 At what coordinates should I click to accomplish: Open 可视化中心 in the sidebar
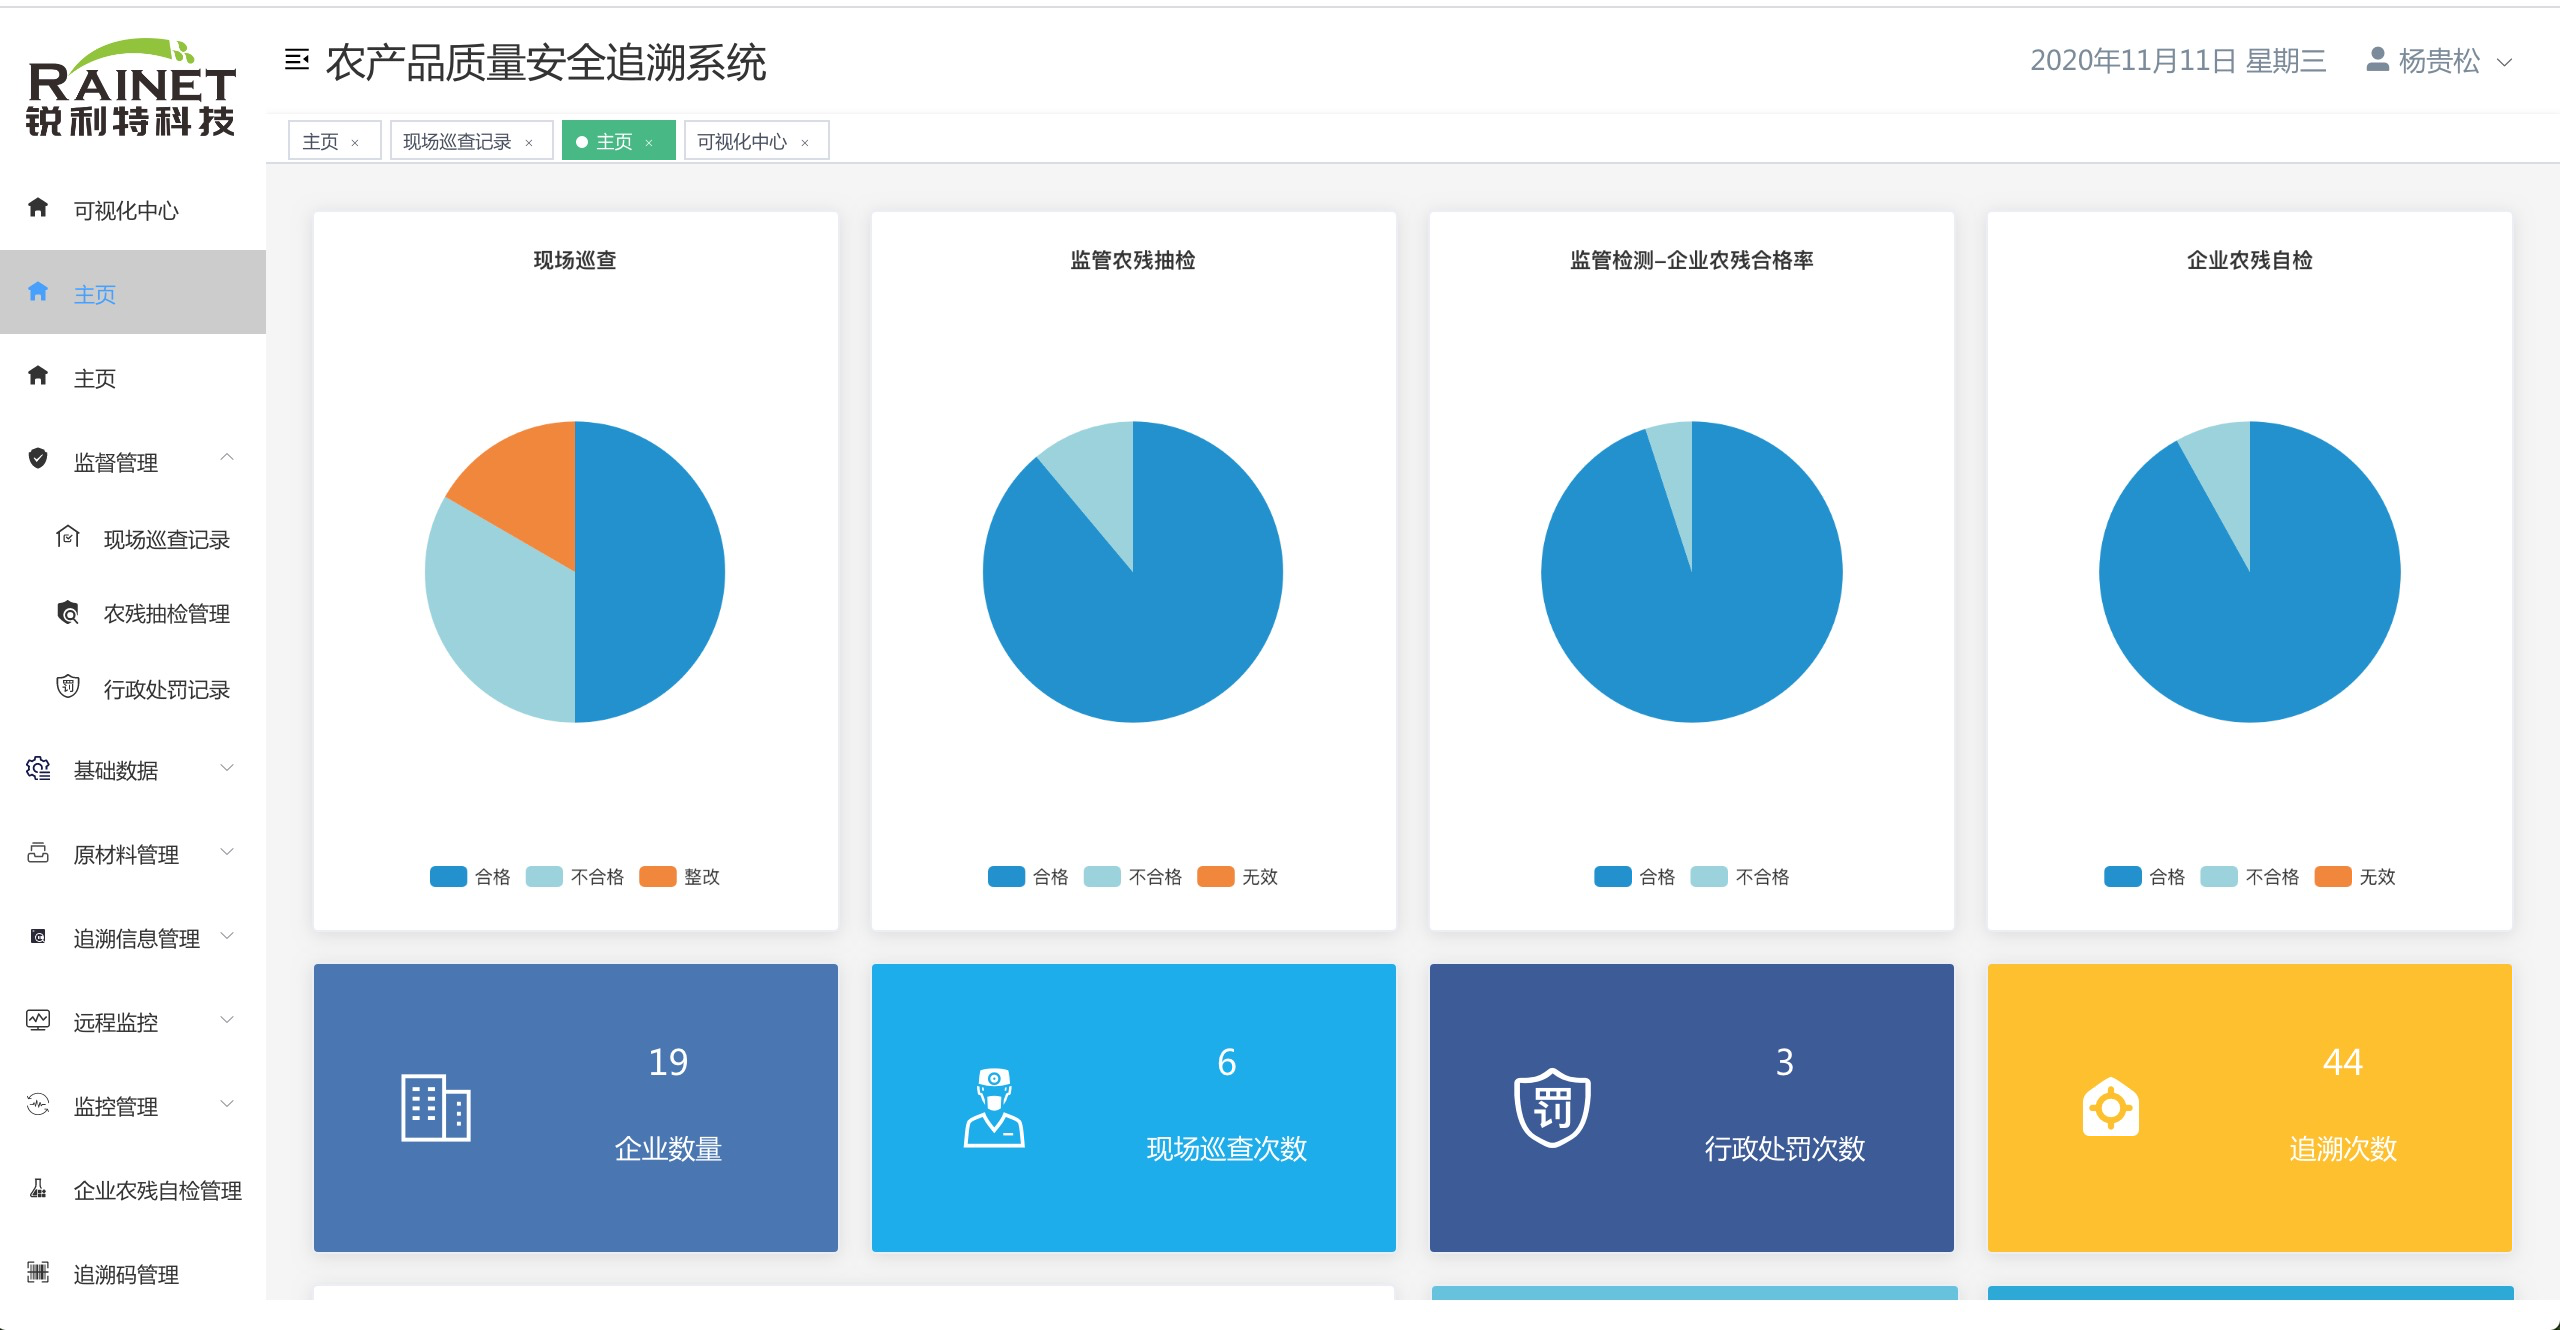(133, 210)
